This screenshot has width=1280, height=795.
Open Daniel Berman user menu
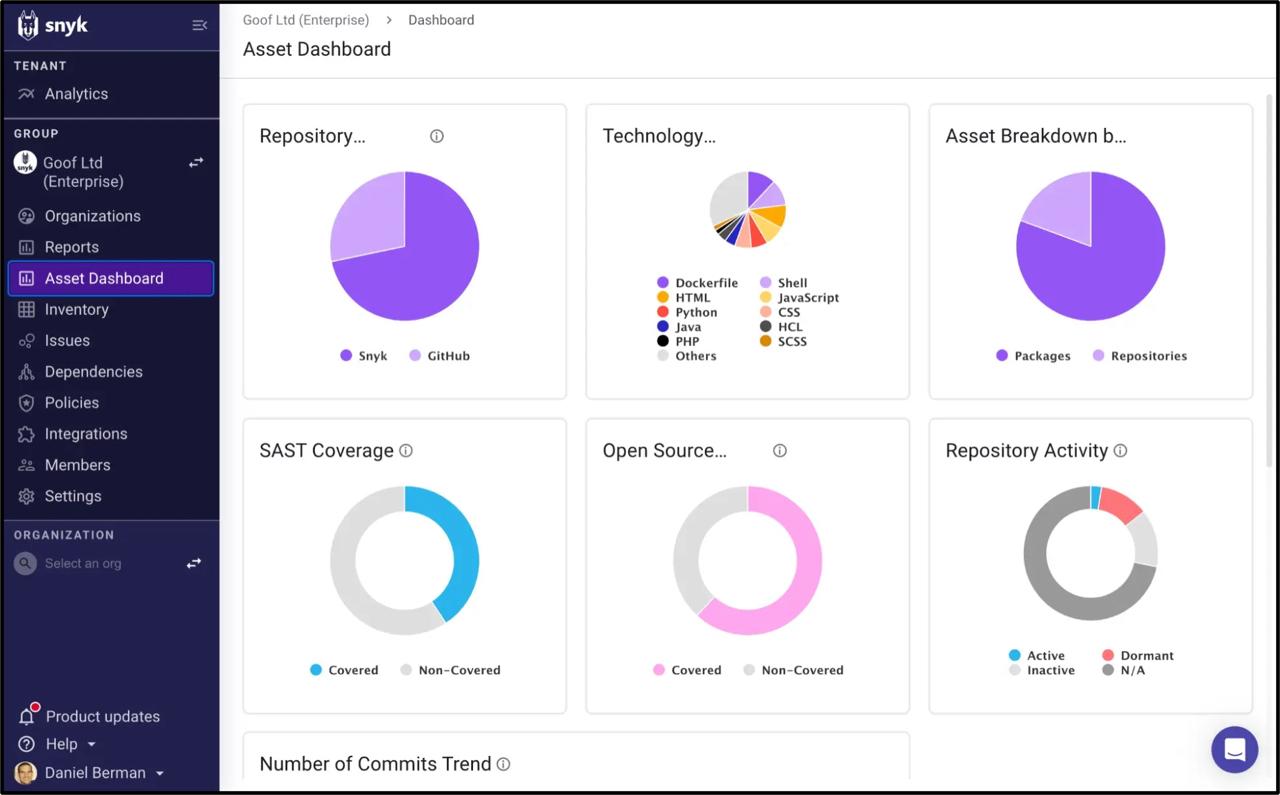tap(105, 772)
